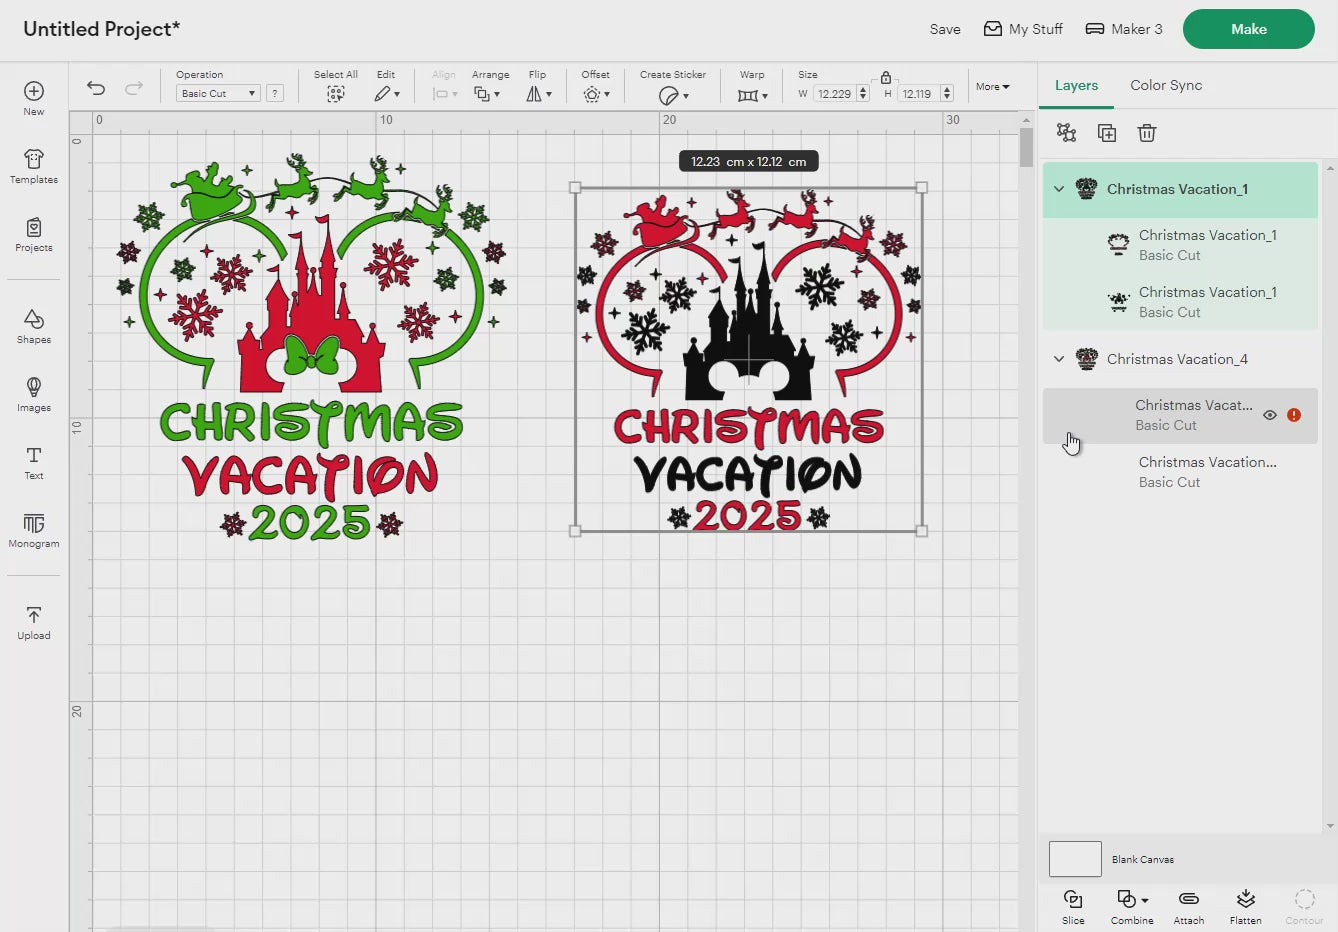Screen dimensions: 1338x932
Task: Click the green Make button
Action: pos(1249,29)
